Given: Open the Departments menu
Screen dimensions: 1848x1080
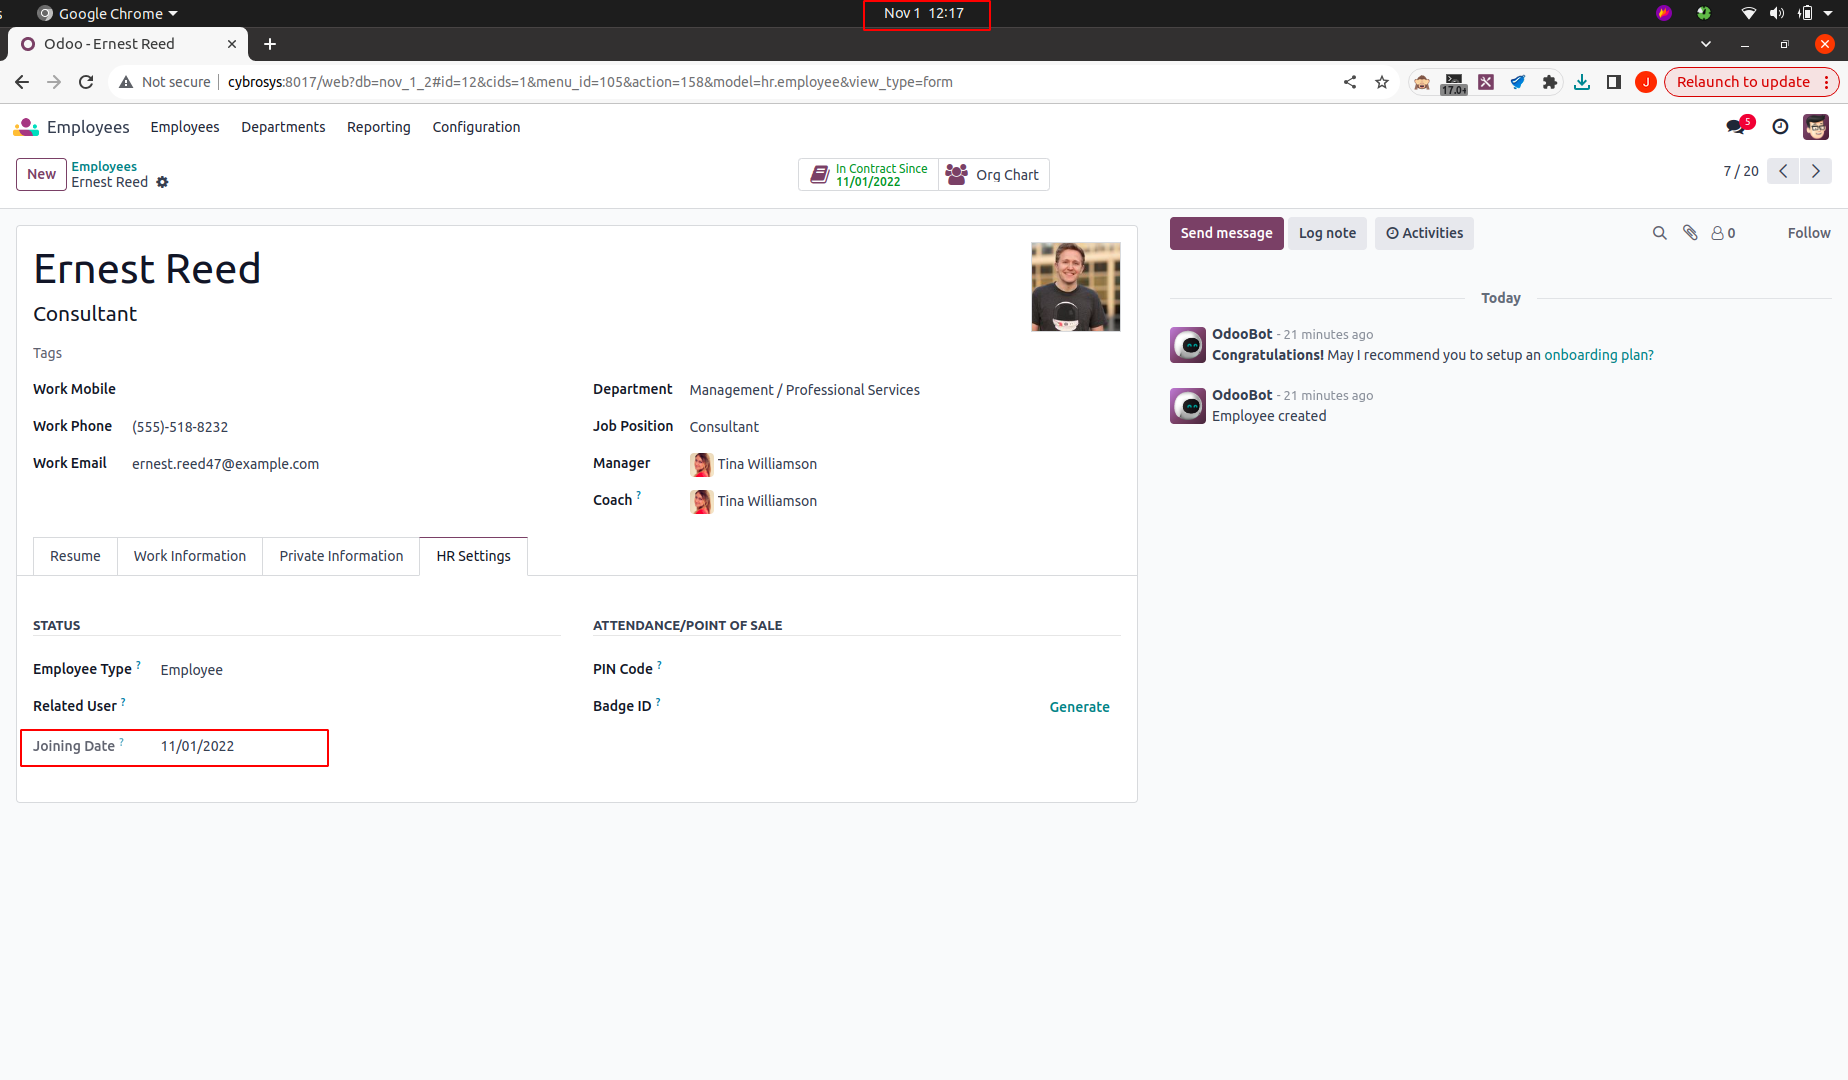Looking at the screenshot, I should tap(283, 127).
